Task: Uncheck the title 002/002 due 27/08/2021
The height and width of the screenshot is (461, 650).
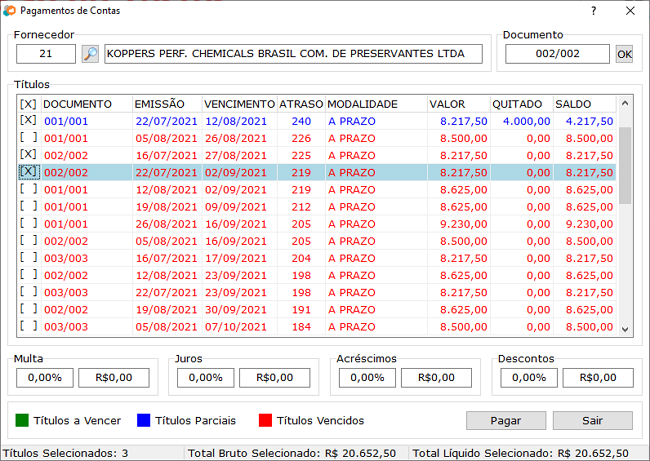Action: [28, 155]
